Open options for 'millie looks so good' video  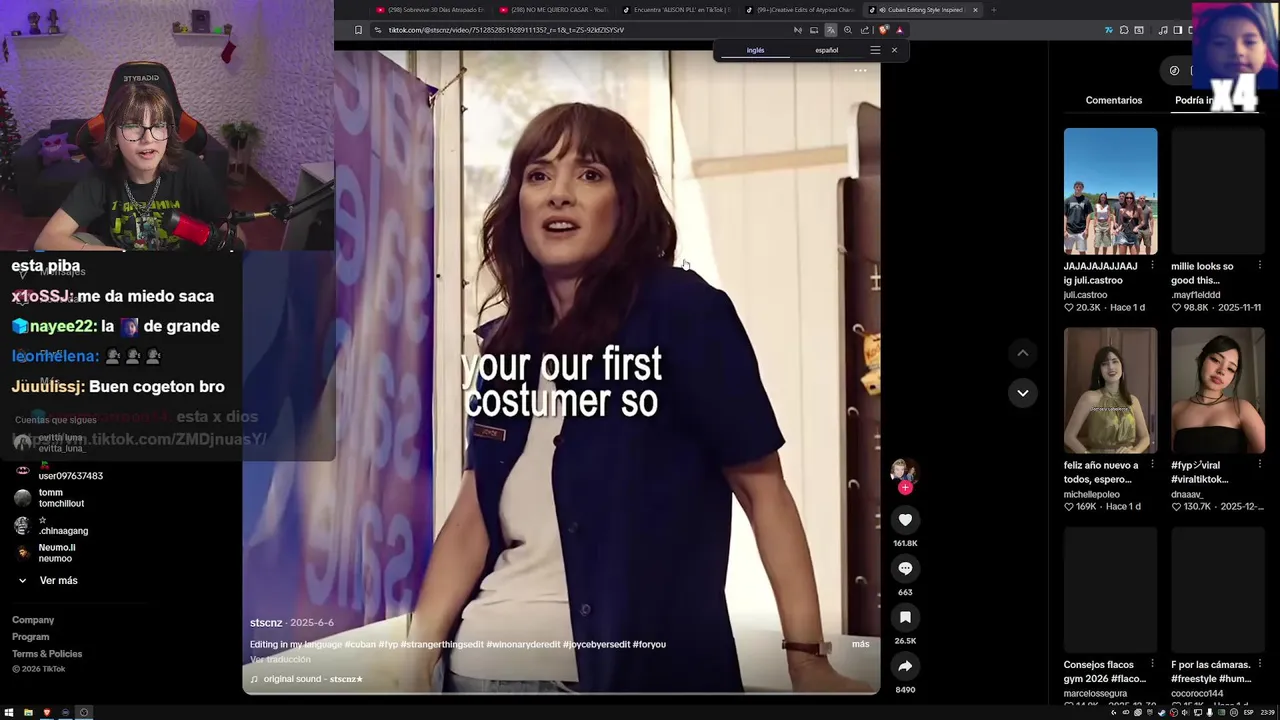[1259, 265]
